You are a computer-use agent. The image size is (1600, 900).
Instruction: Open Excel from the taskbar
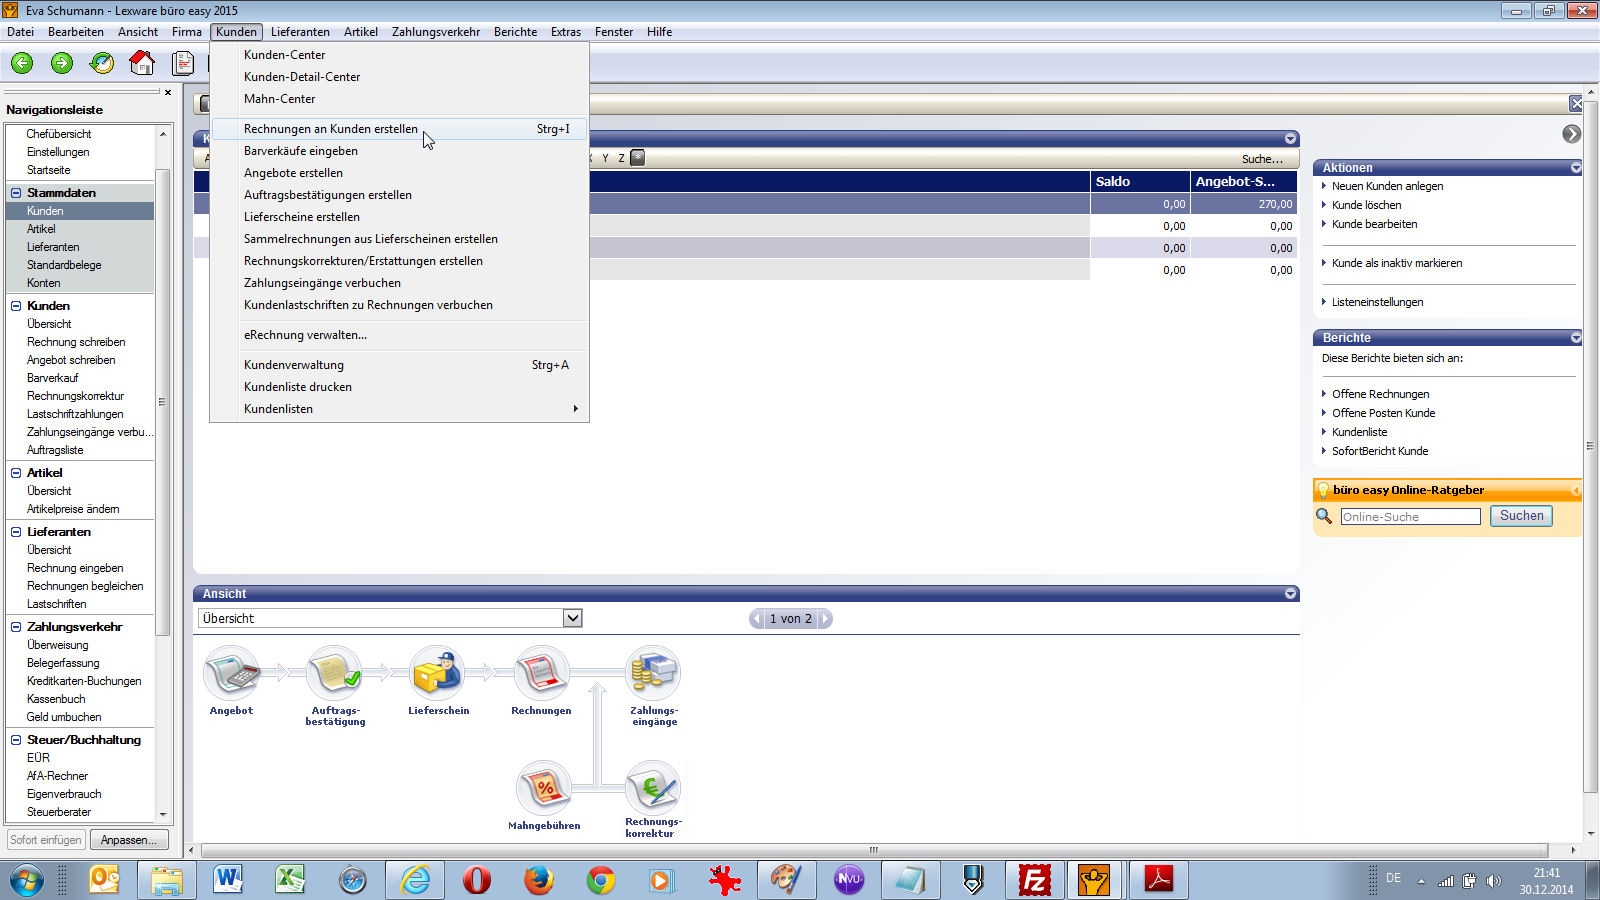pos(290,880)
